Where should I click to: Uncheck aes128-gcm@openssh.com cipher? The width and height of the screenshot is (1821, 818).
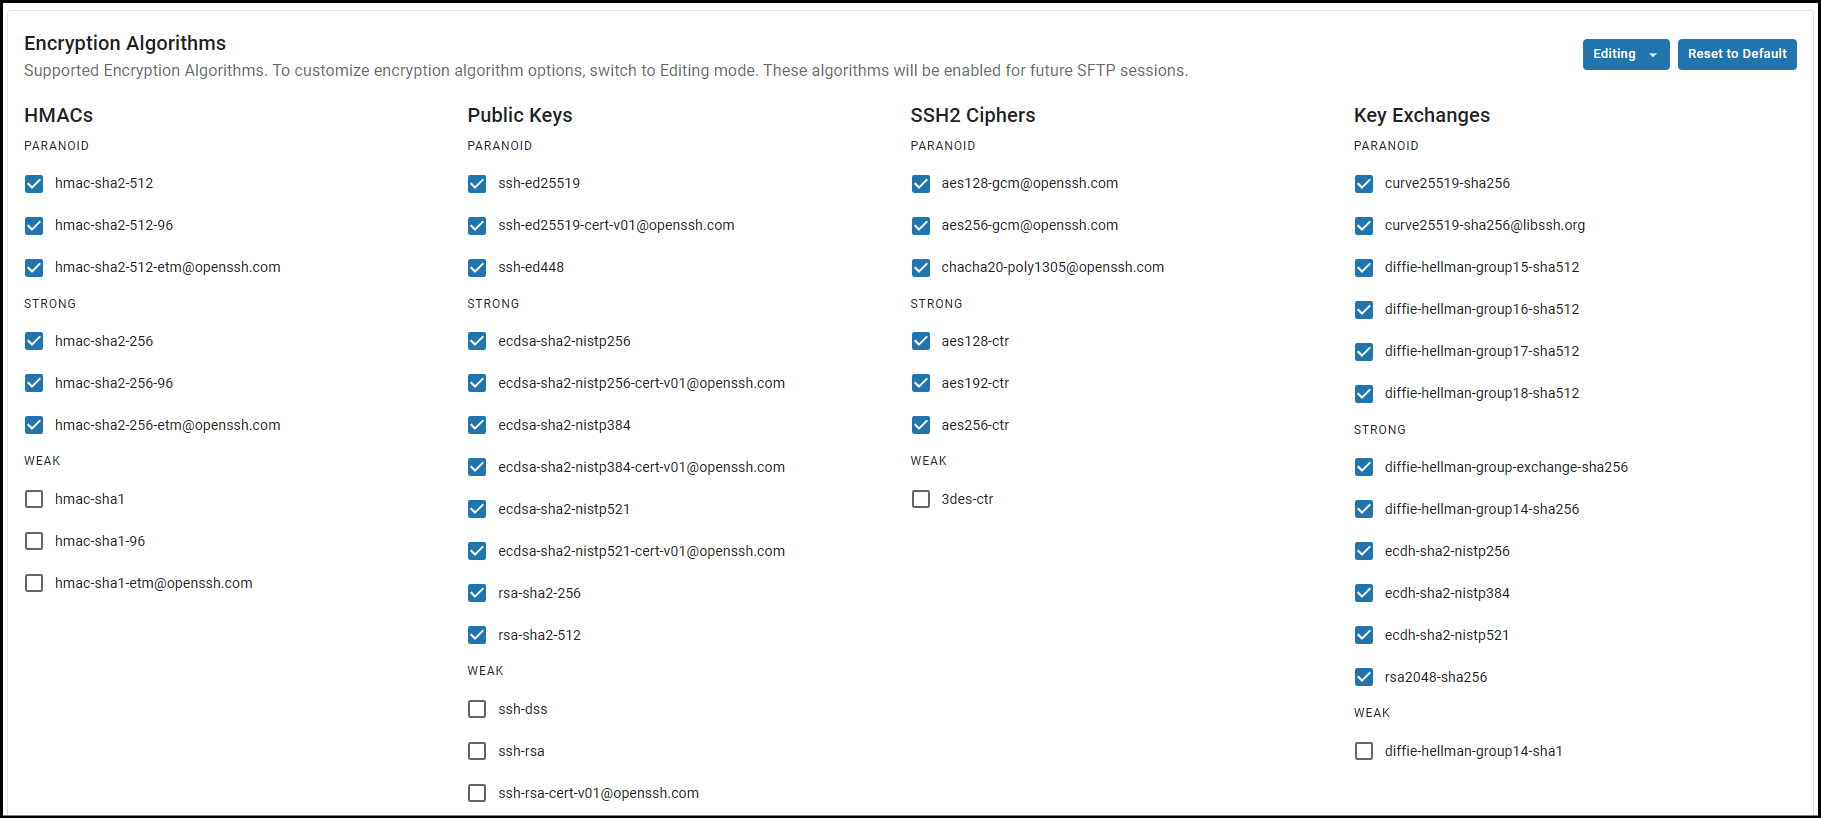921,184
